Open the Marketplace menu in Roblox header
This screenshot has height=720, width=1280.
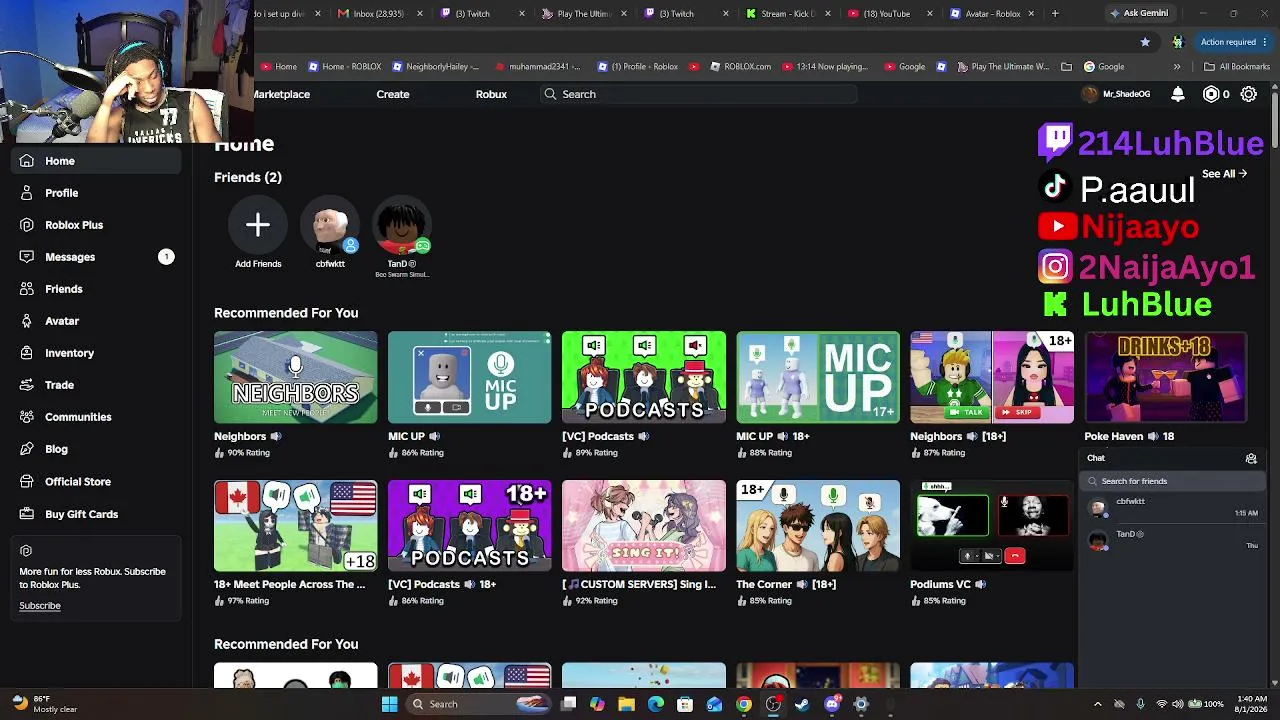tap(282, 94)
